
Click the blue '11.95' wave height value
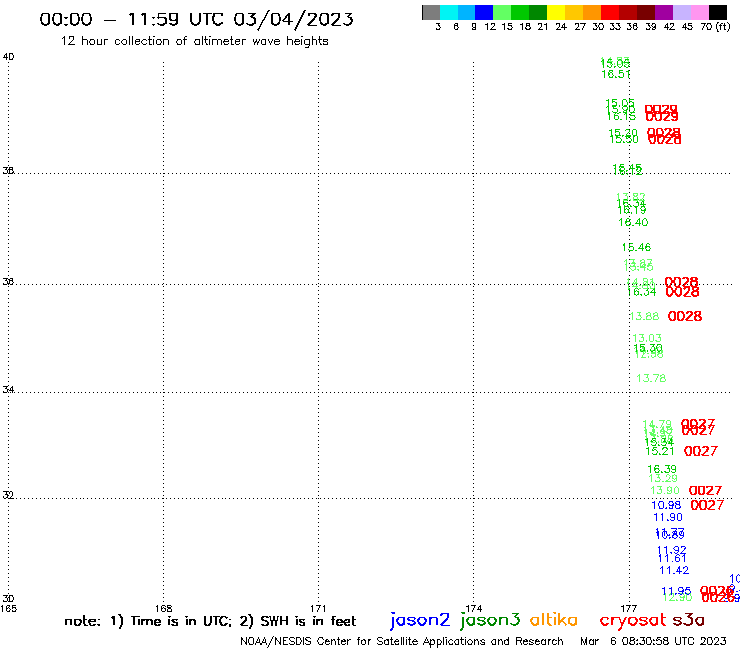pyautogui.click(x=676, y=591)
